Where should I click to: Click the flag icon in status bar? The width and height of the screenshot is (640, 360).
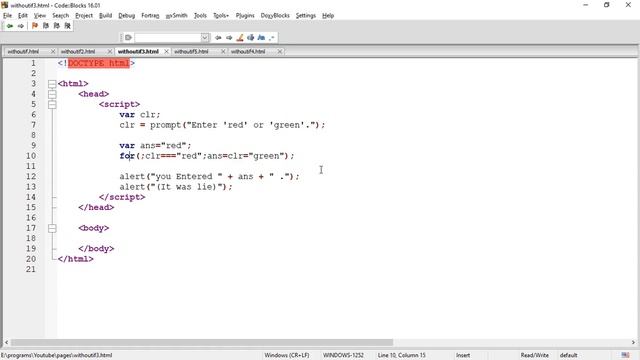[x=625, y=355]
